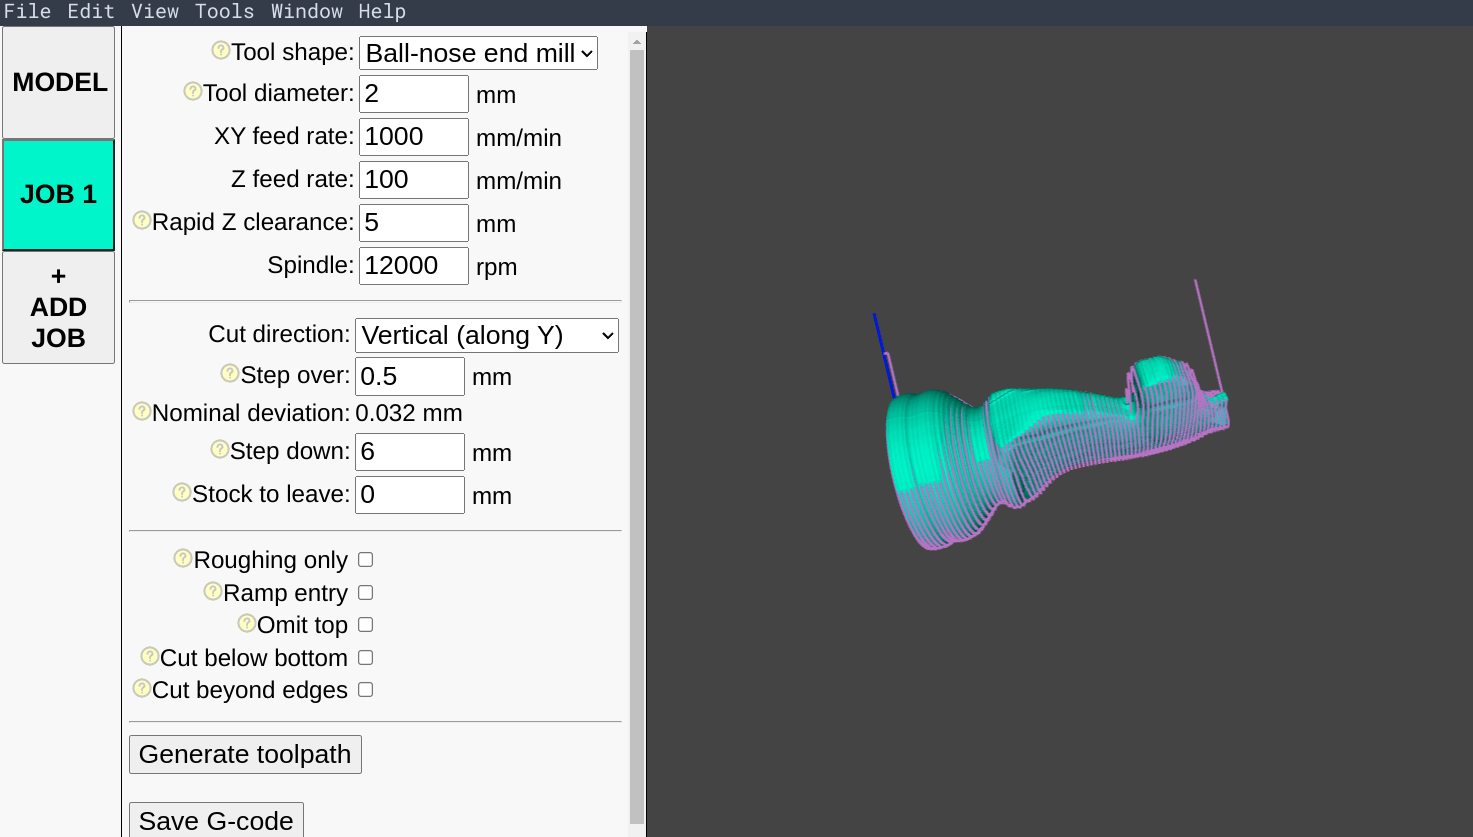
Task: Click the Cut below bottom help icon
Action: [x=150, y=656]
